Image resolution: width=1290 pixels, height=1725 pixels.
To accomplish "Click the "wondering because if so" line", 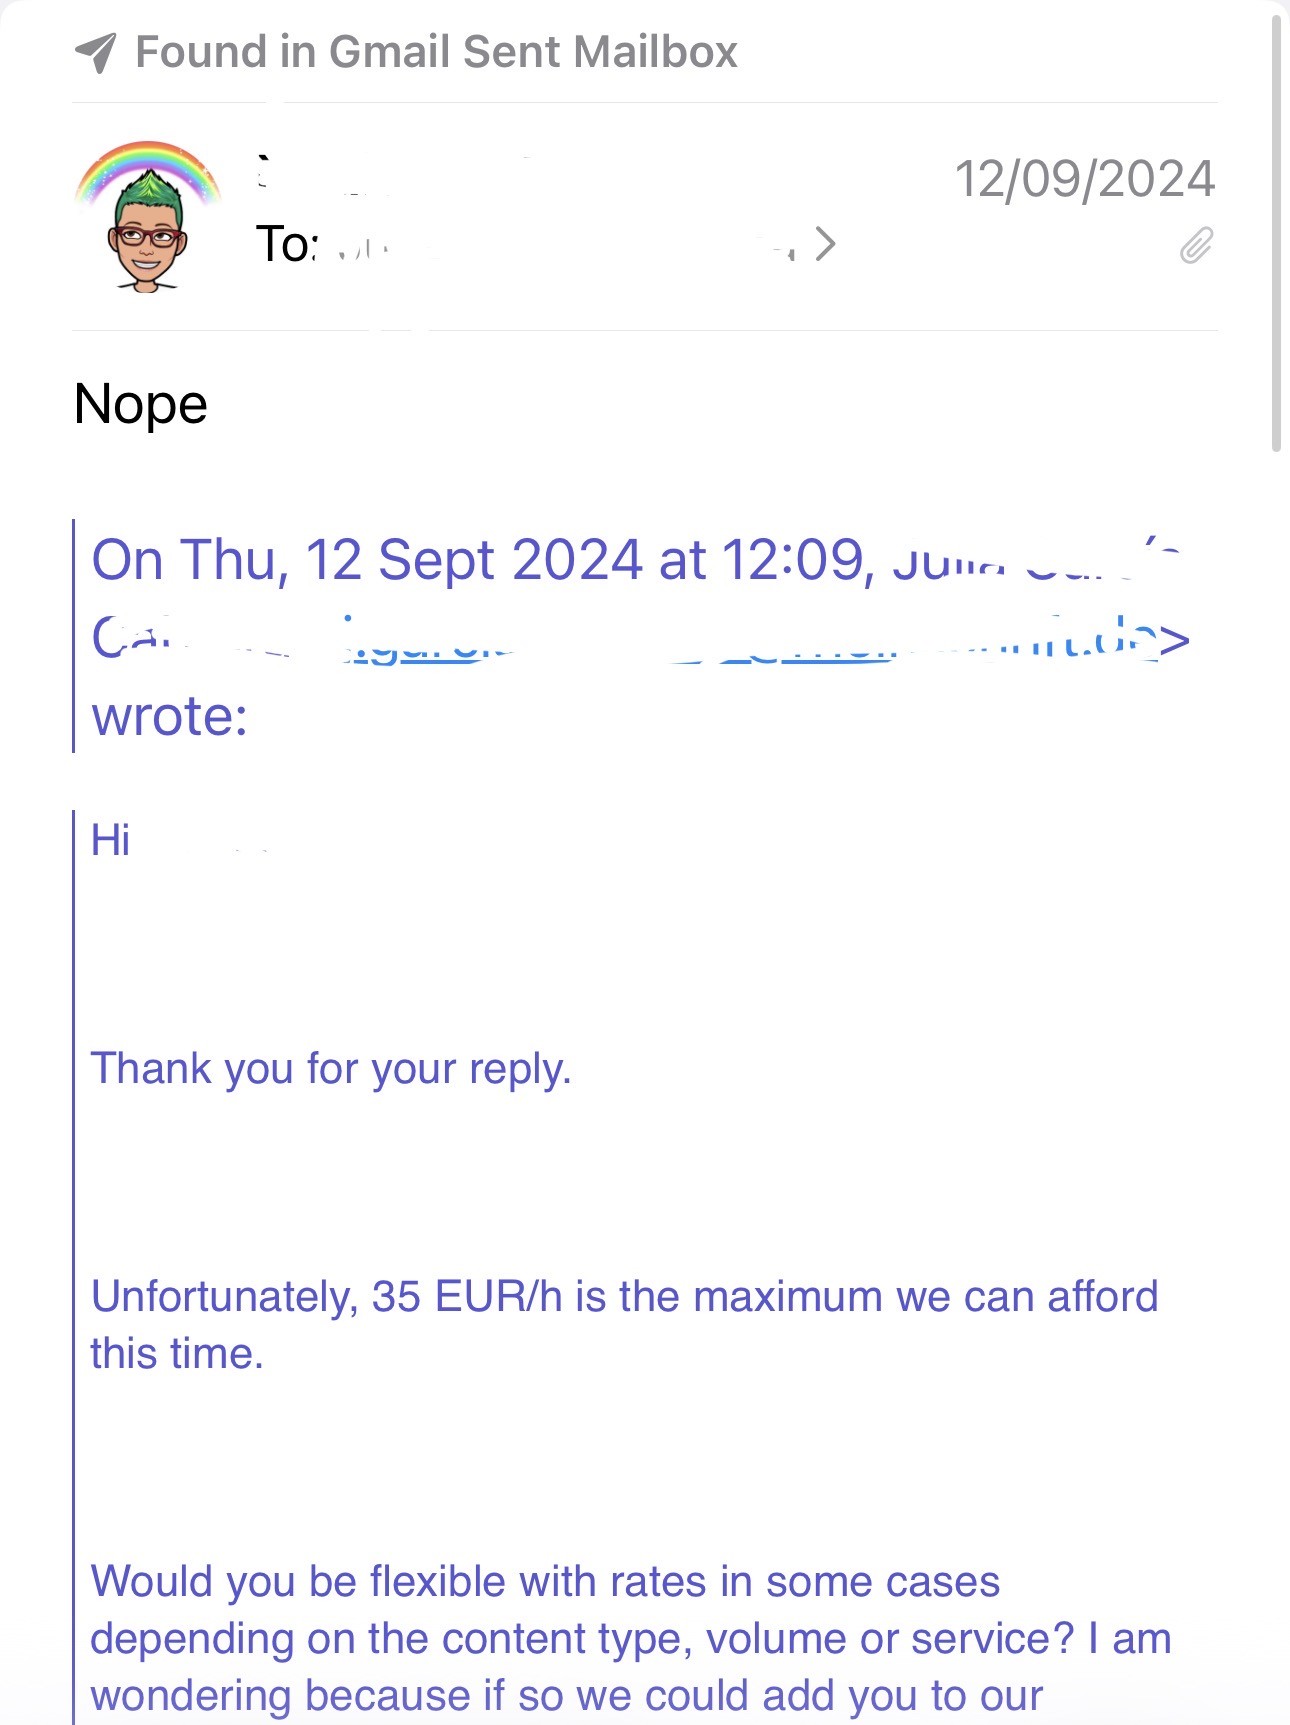I will (566, 1697).
